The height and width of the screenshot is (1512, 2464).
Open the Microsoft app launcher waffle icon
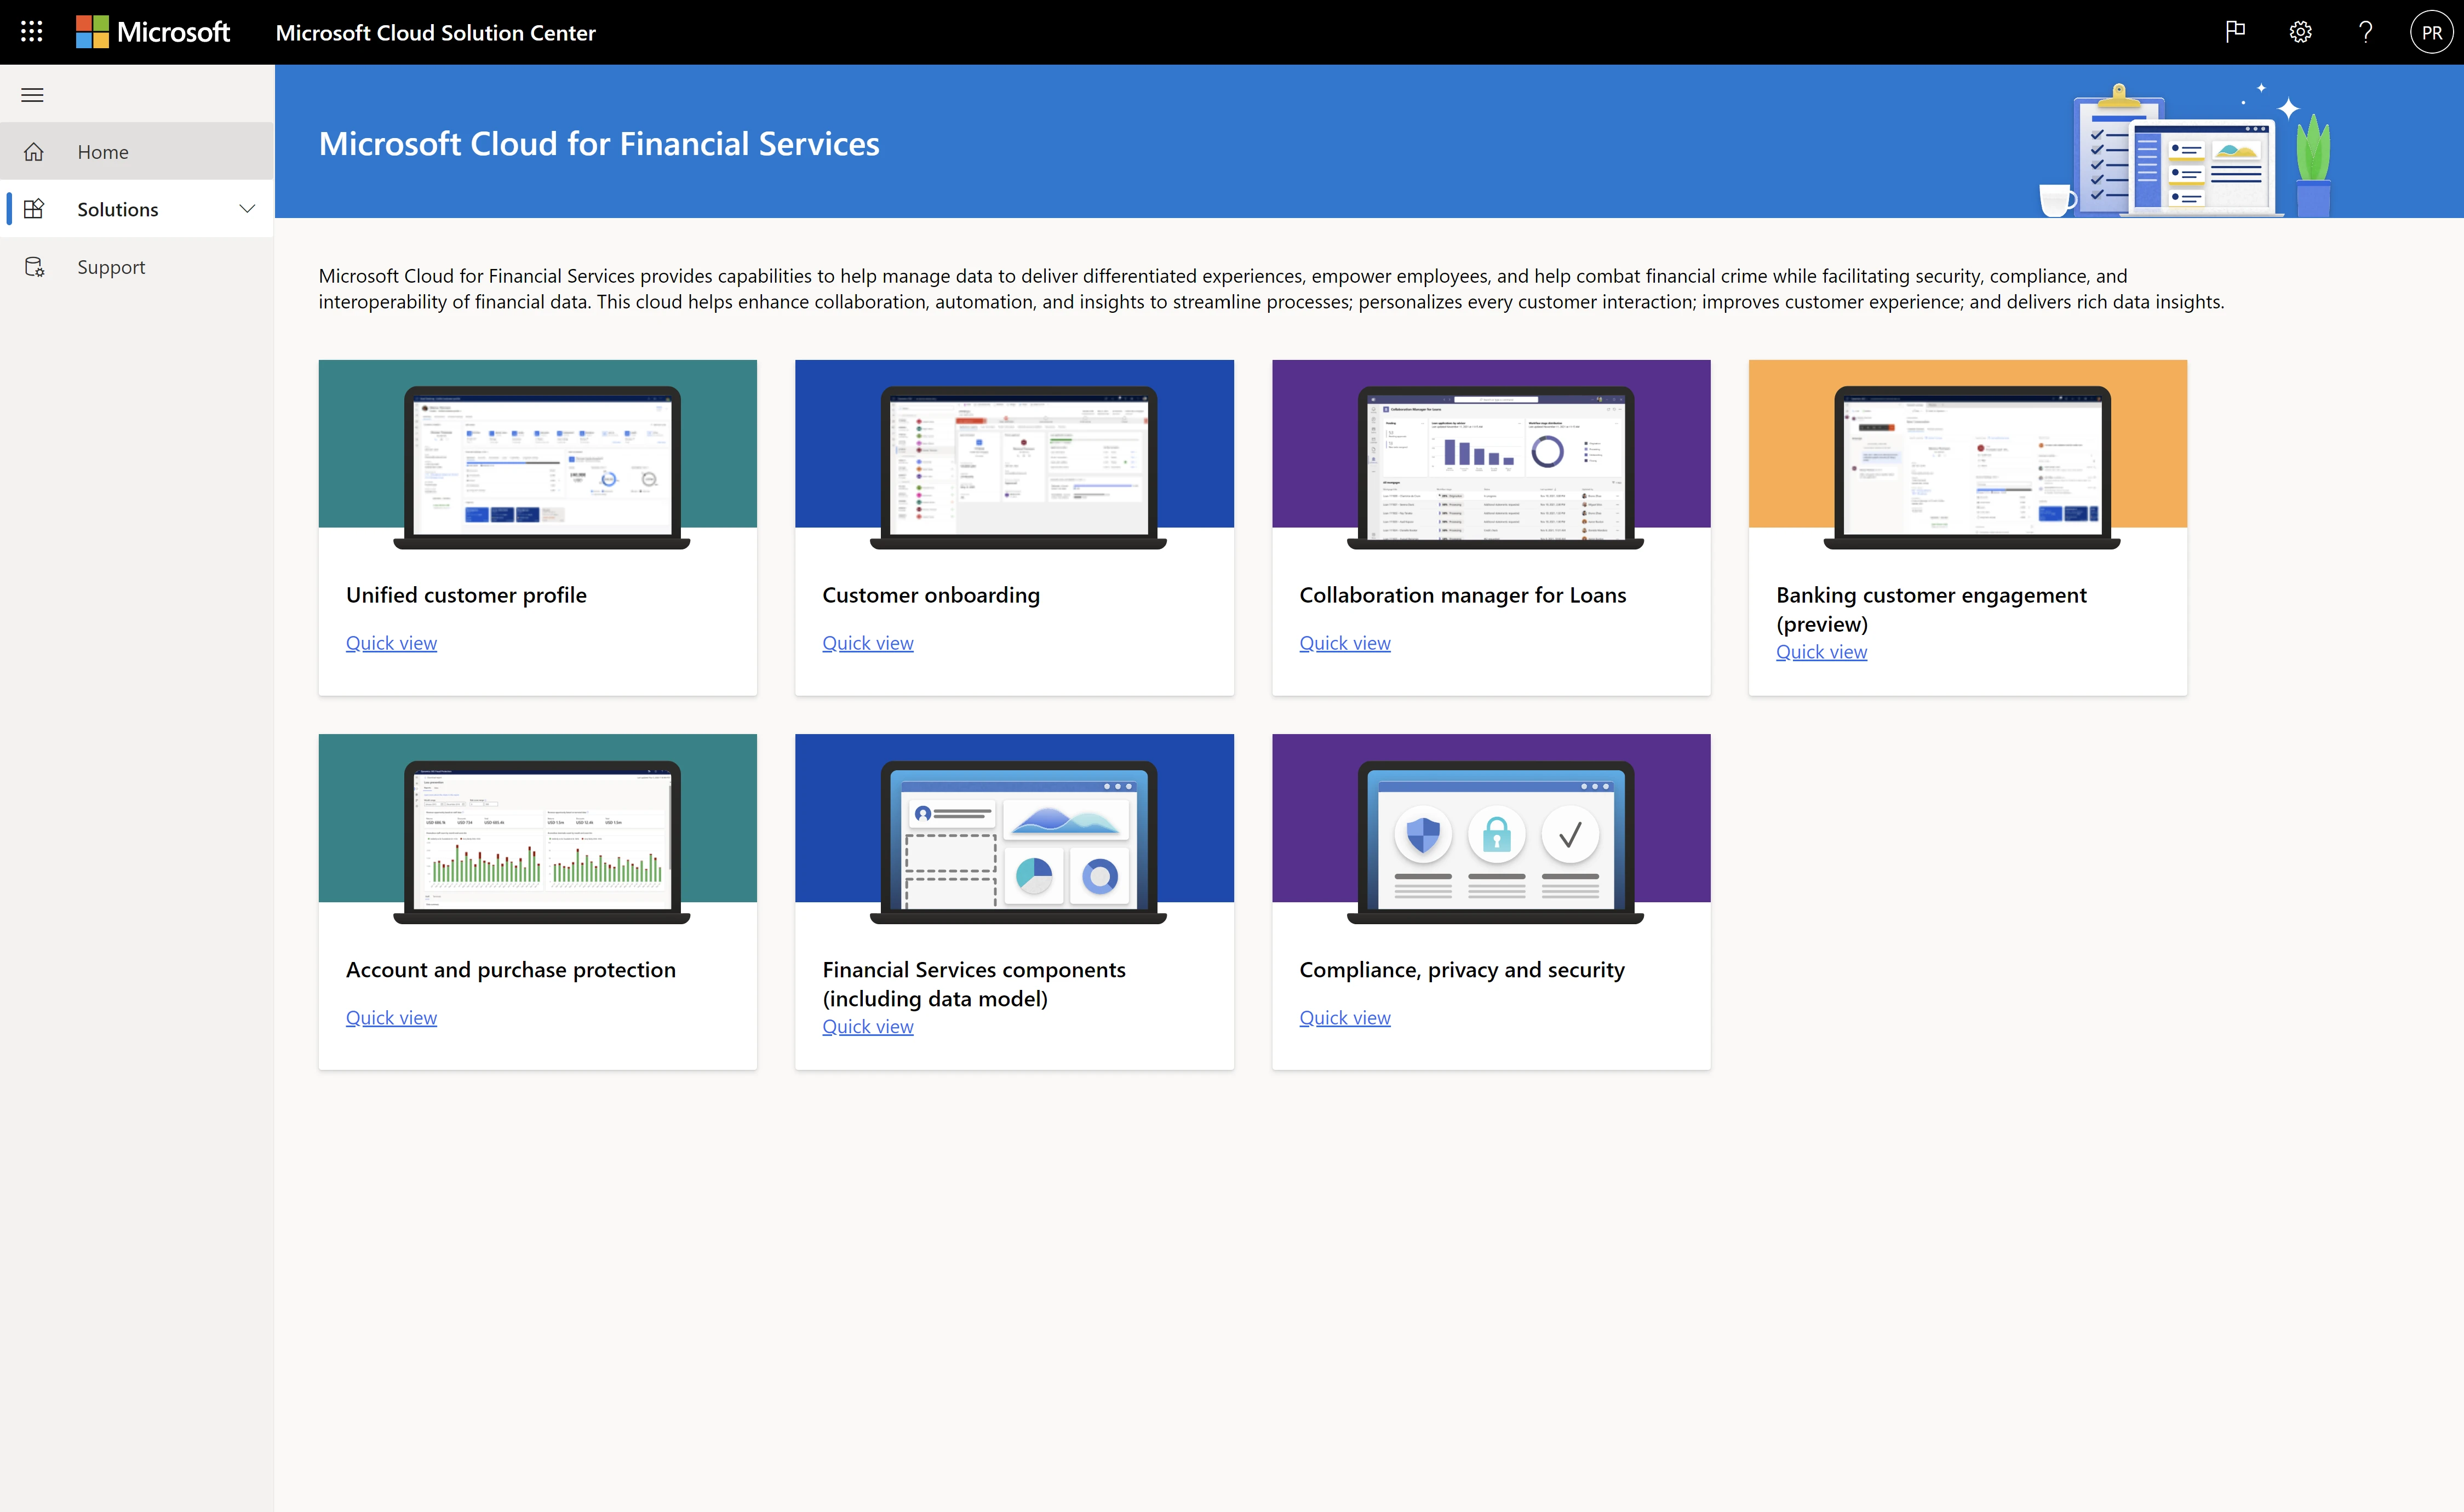coord(31,31)
